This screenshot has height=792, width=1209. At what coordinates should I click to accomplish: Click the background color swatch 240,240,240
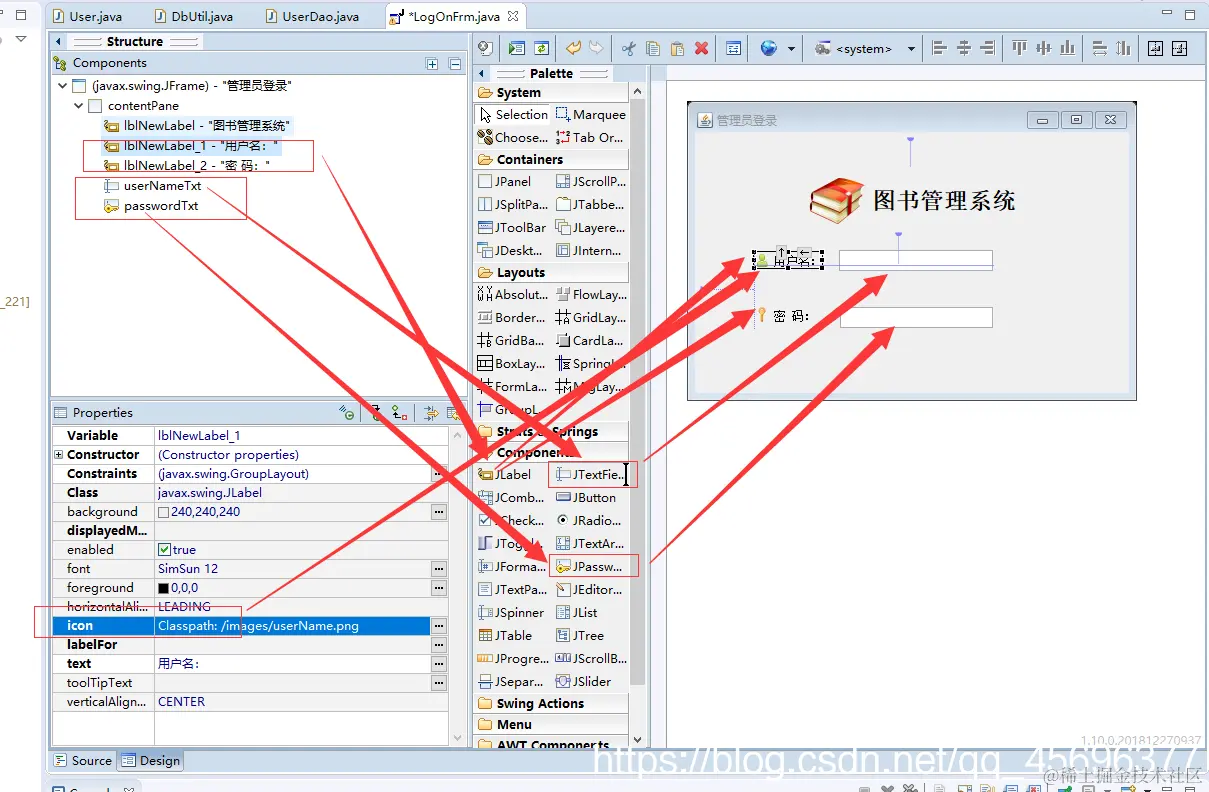coord(164,512)
